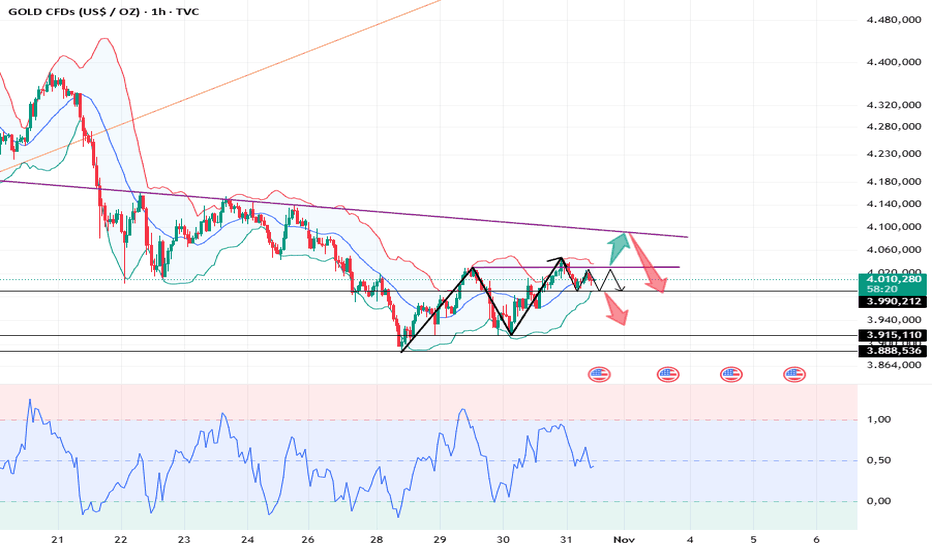The image size is (932, 550).
Task: Click the 28 date on time axis
Action: 376,540
